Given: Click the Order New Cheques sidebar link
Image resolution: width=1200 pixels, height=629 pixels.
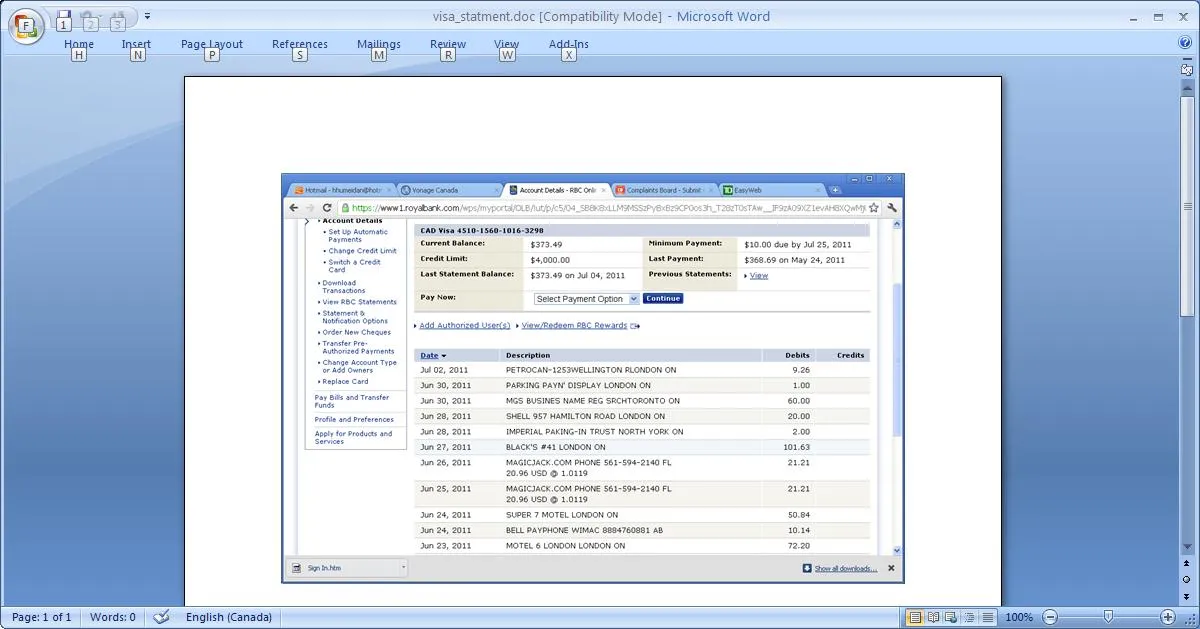Looking at the screenshot, I should pos(356,332).
